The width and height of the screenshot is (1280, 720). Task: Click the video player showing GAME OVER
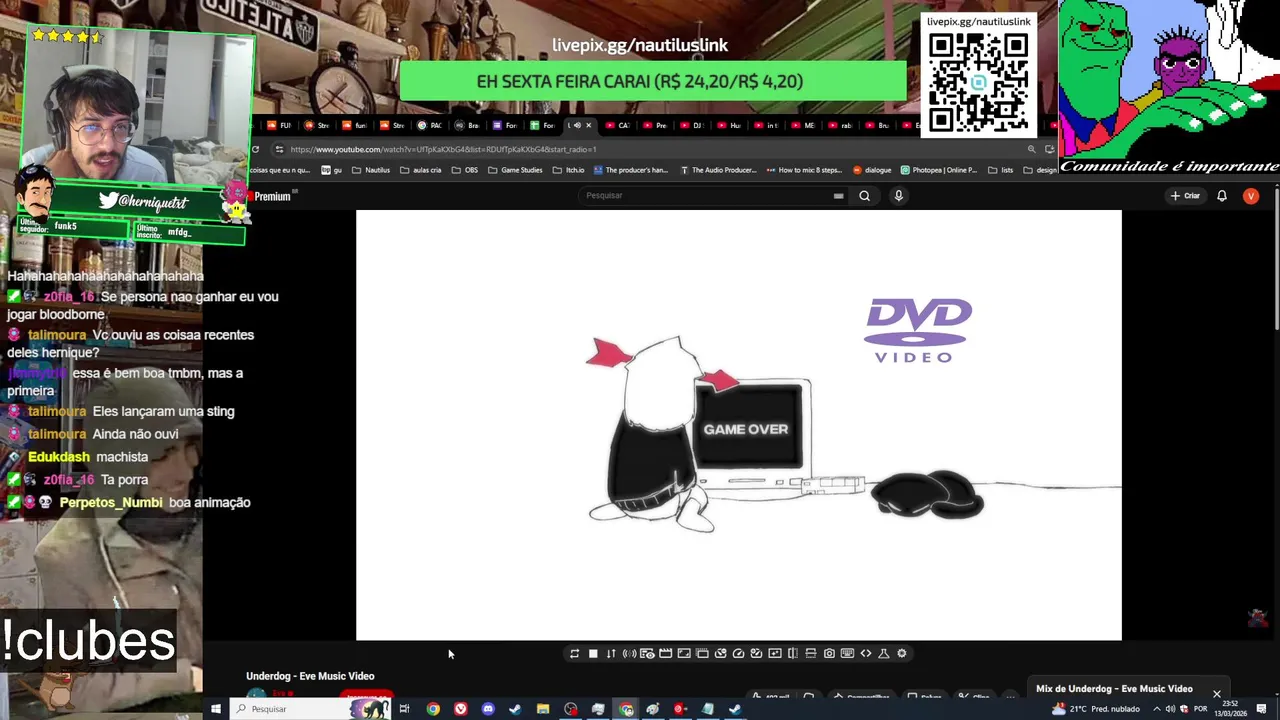[739, 425]
